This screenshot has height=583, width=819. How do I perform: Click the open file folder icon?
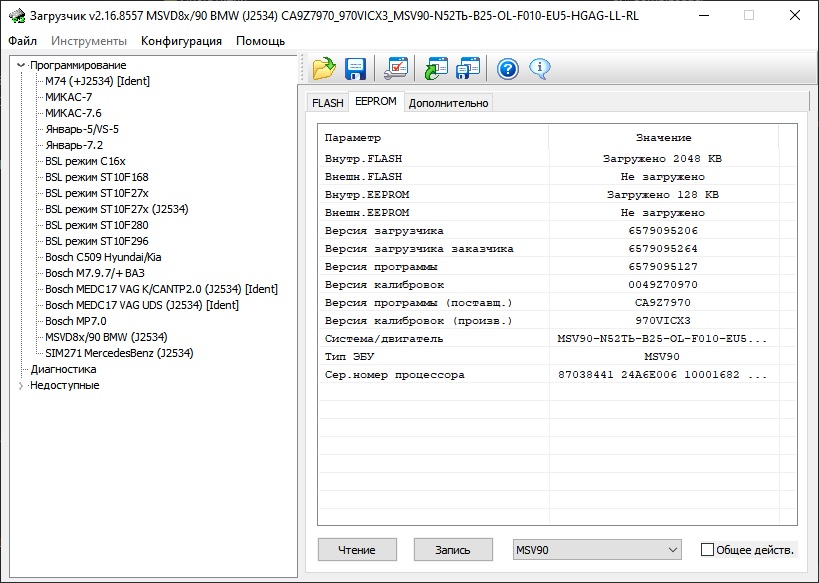324,69
